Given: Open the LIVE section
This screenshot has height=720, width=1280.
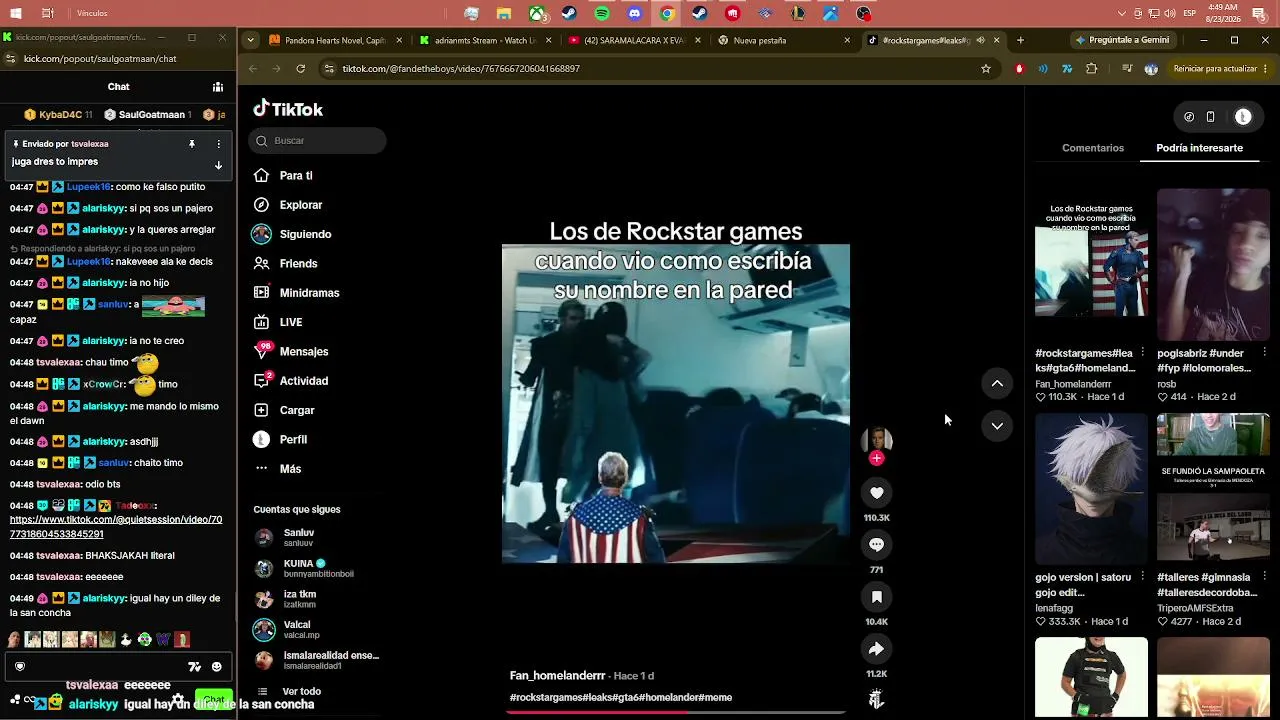Looking at the screenshot, I should pyautogui.click(x=278, y=322).
